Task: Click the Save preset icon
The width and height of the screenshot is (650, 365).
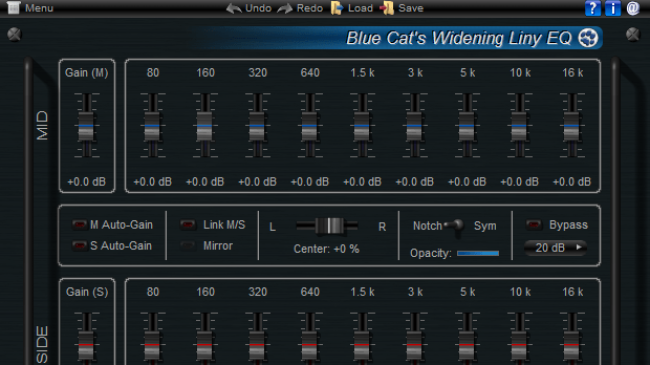Action: pyautogui.click(x=387, y=8)
